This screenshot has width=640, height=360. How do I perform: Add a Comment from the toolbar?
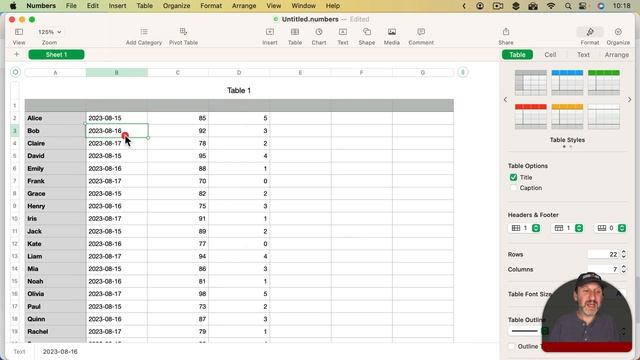[x=421, y=32]
